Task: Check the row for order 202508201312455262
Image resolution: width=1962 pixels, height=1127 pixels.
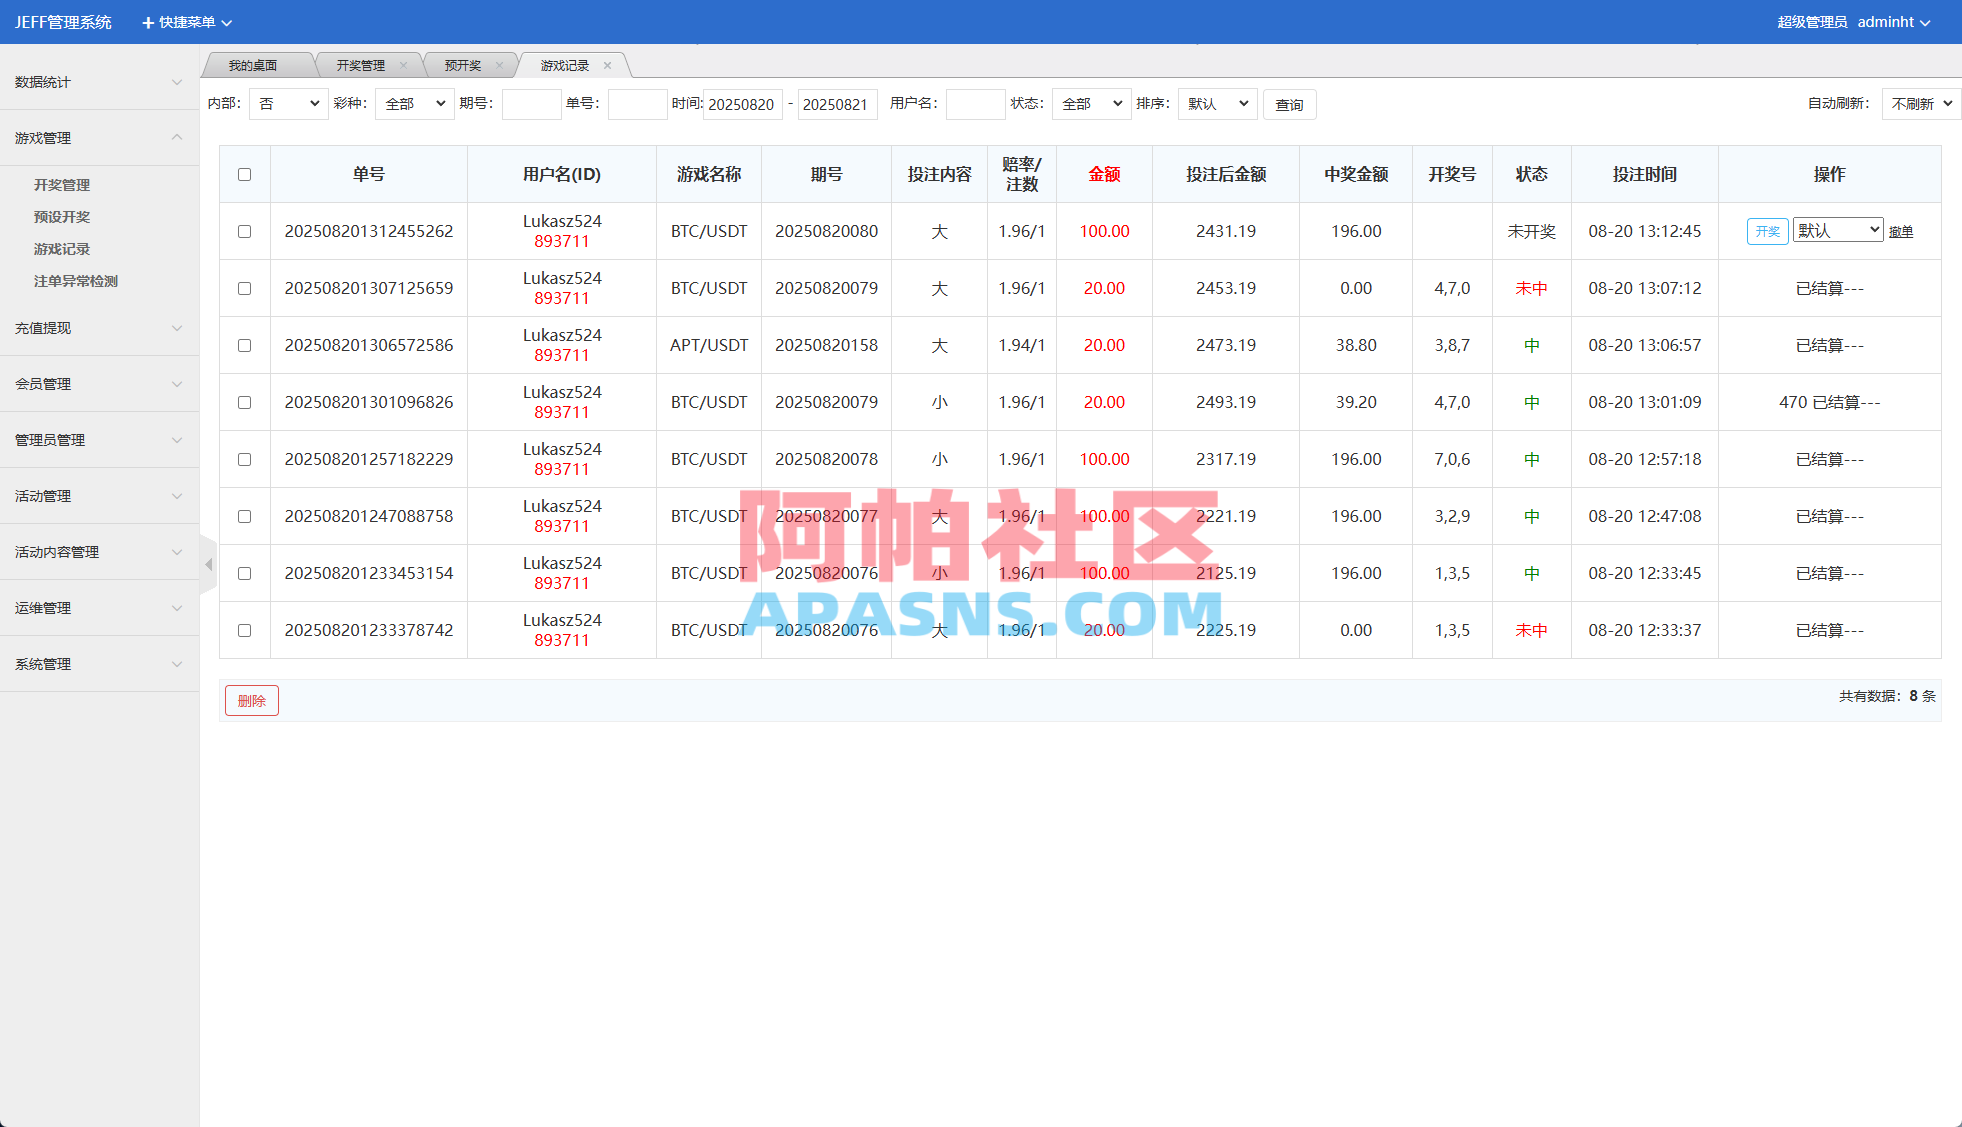Action: (244, 232)
